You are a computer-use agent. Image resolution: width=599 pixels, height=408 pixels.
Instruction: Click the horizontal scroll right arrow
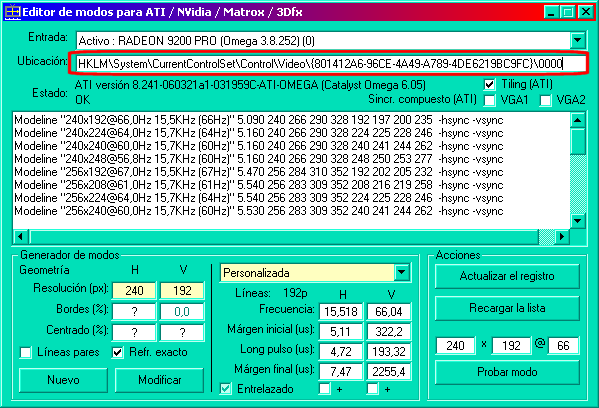point(562,236)
